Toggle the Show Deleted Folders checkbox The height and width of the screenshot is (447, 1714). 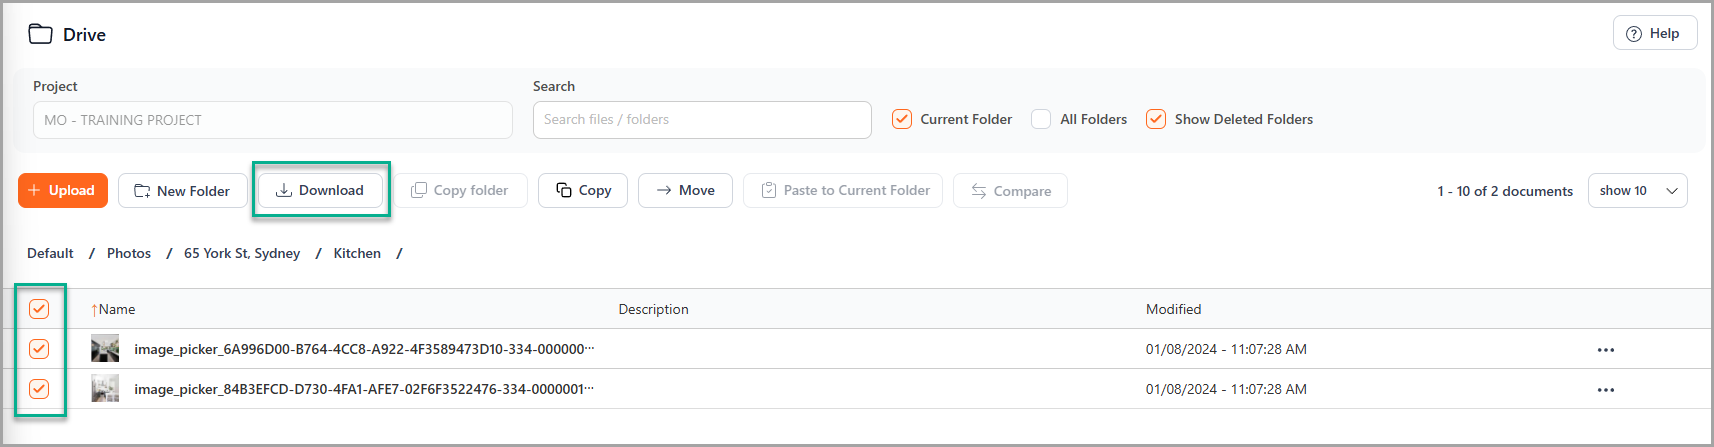(x=1156, y=119)
